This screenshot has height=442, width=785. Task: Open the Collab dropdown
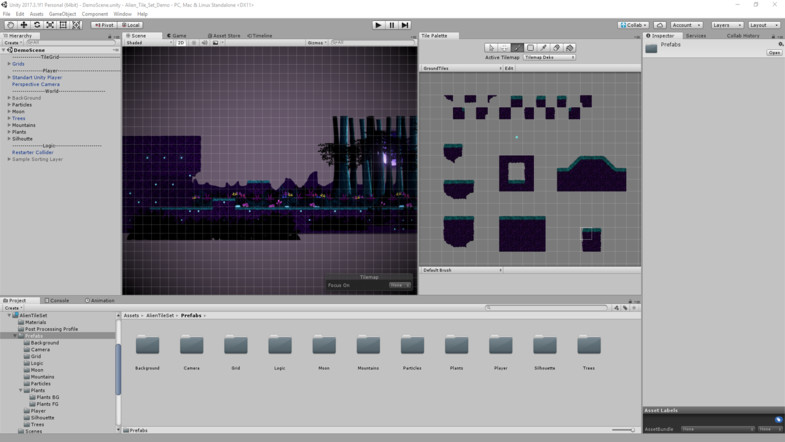(x=633, y=25)
